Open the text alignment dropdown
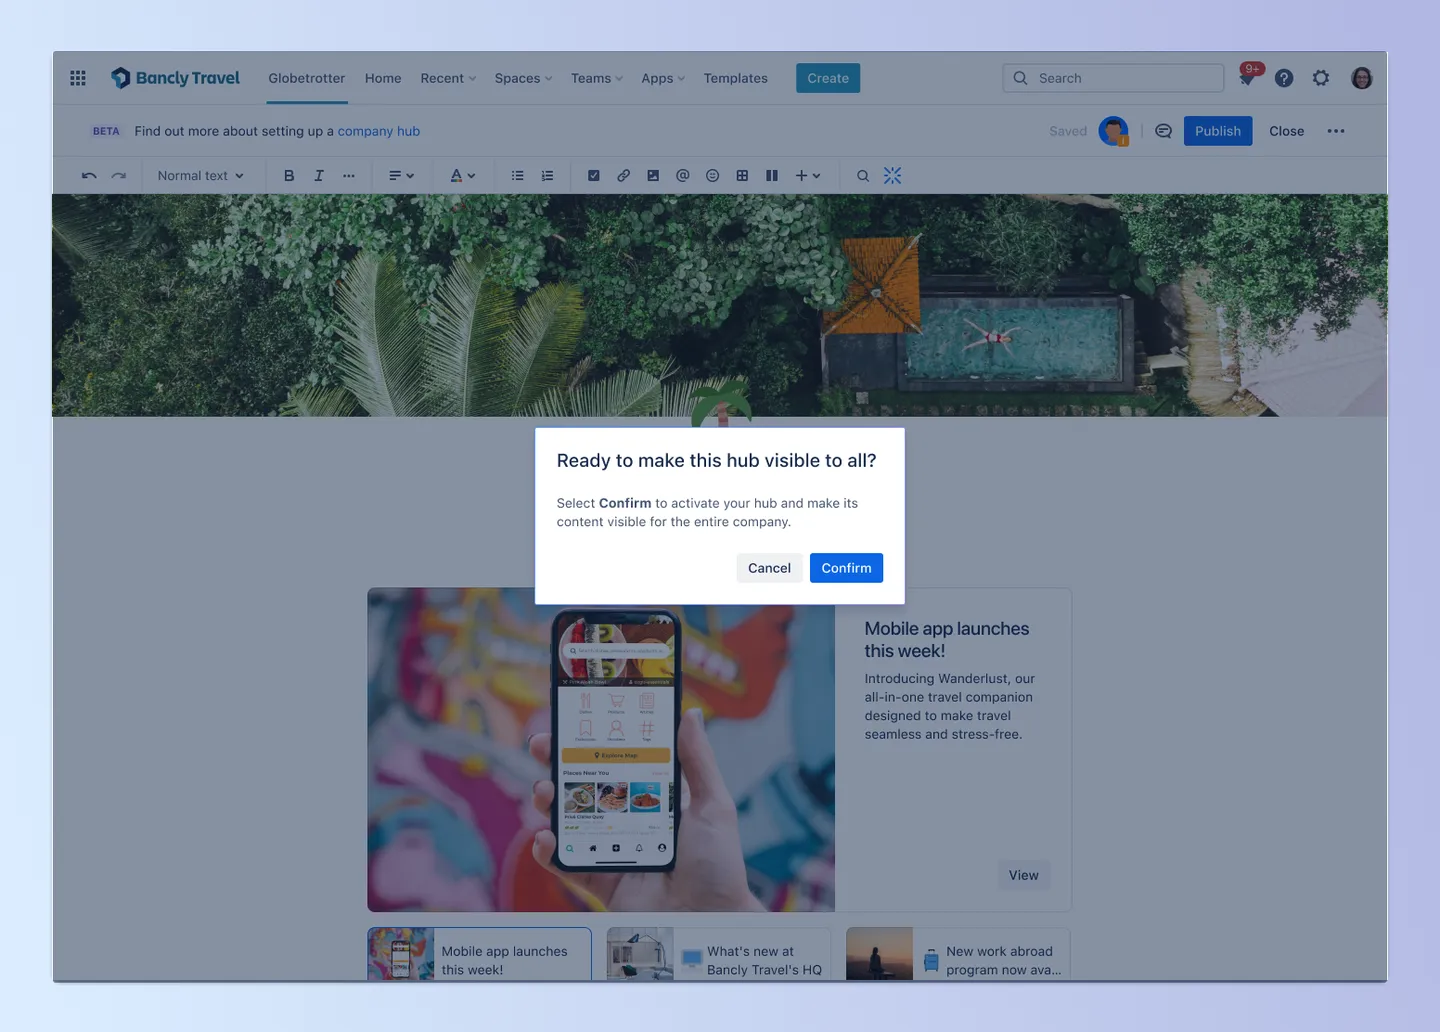Image resolution: width=1440 pixels, height=1032 pixels. point(401,176)
